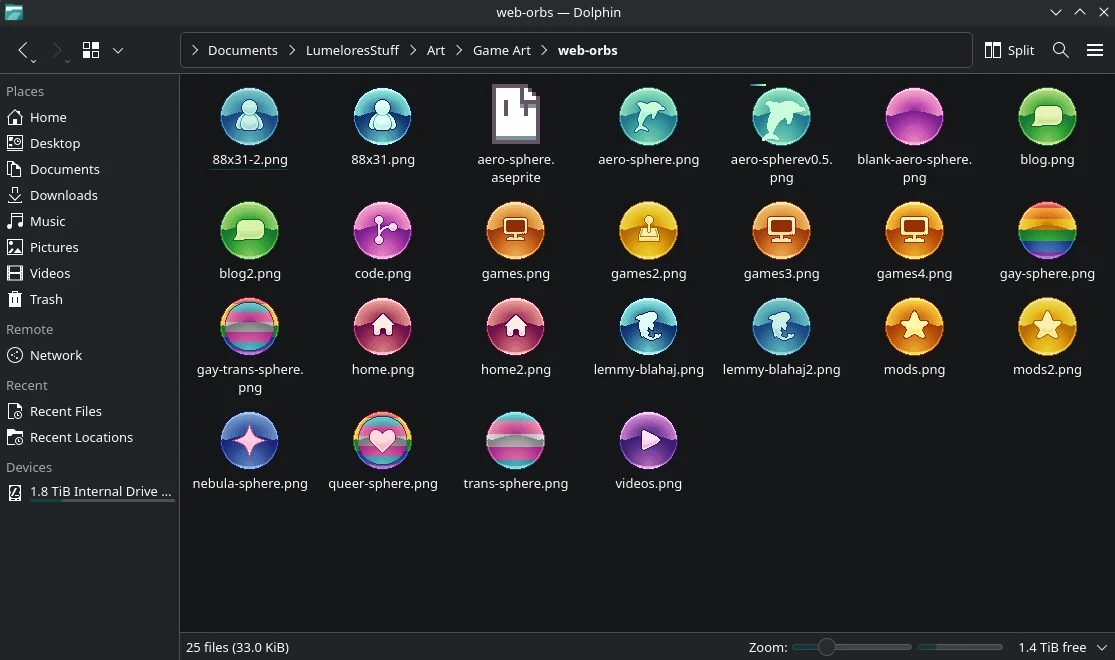Select mods2.png icon
1115x660 pixels.
(x=1047, y=326)
